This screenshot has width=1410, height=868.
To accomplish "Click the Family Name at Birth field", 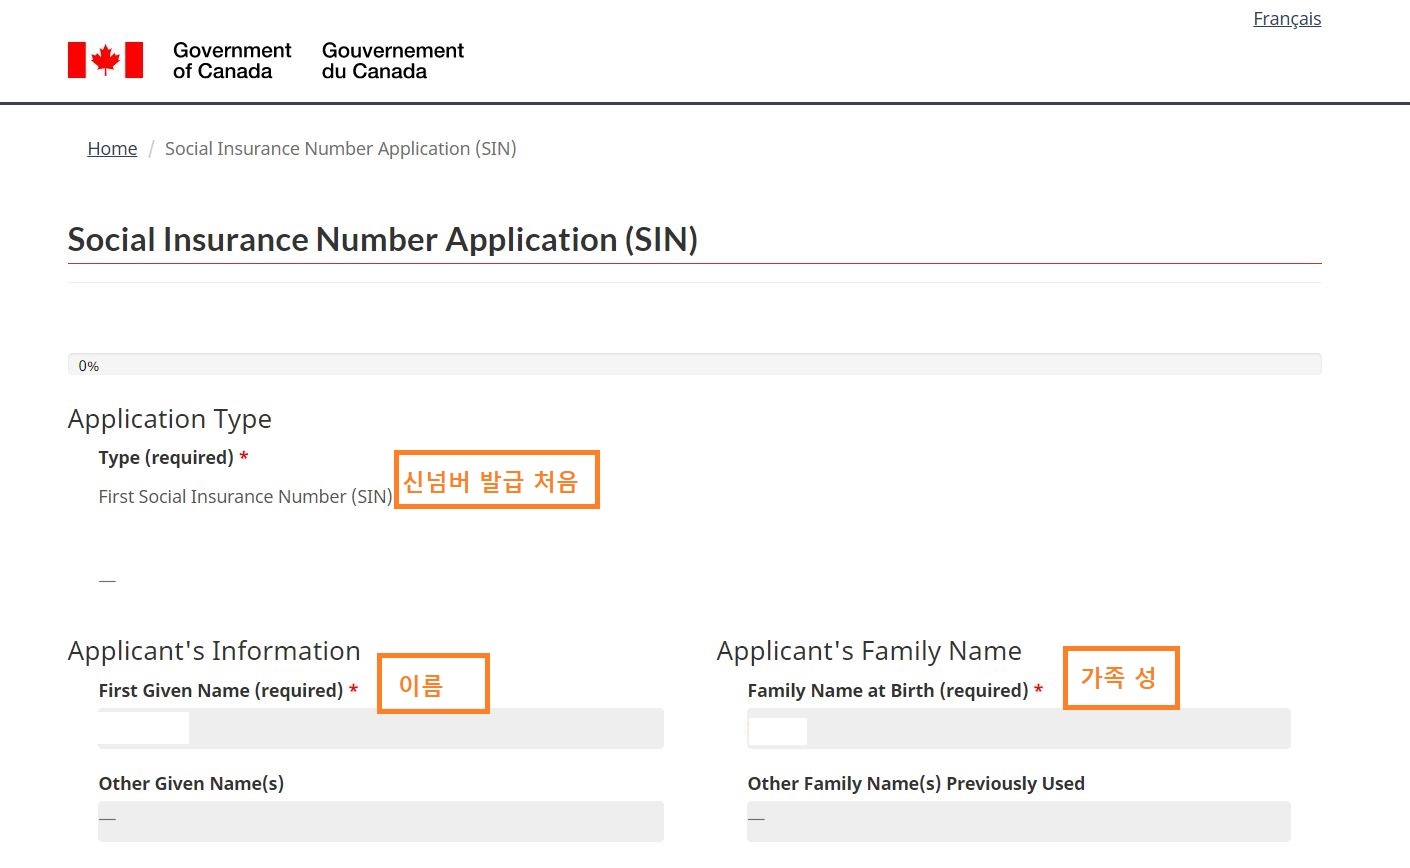I will pos(1019,728).
